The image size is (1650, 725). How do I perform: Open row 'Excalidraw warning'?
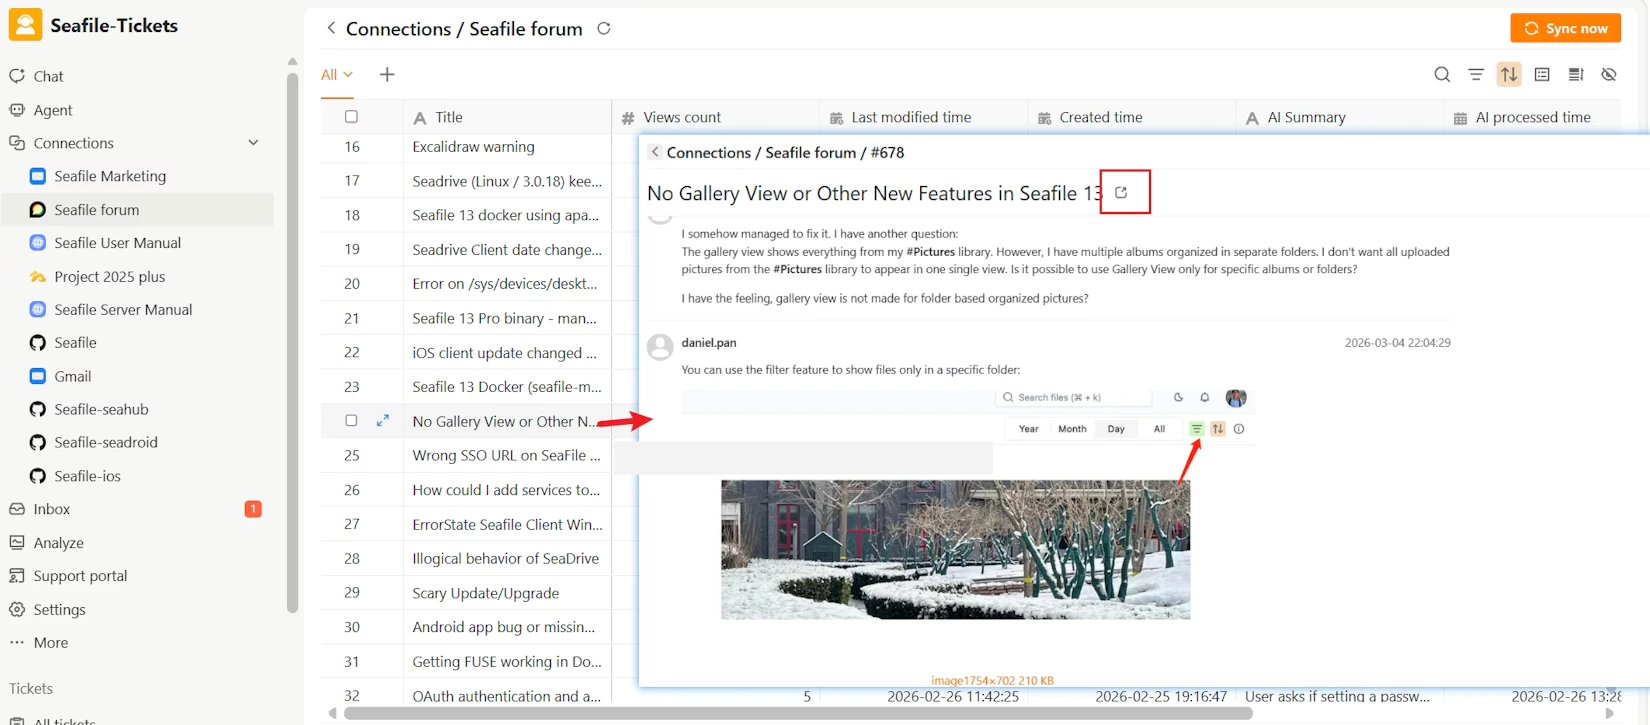(474, 147)
